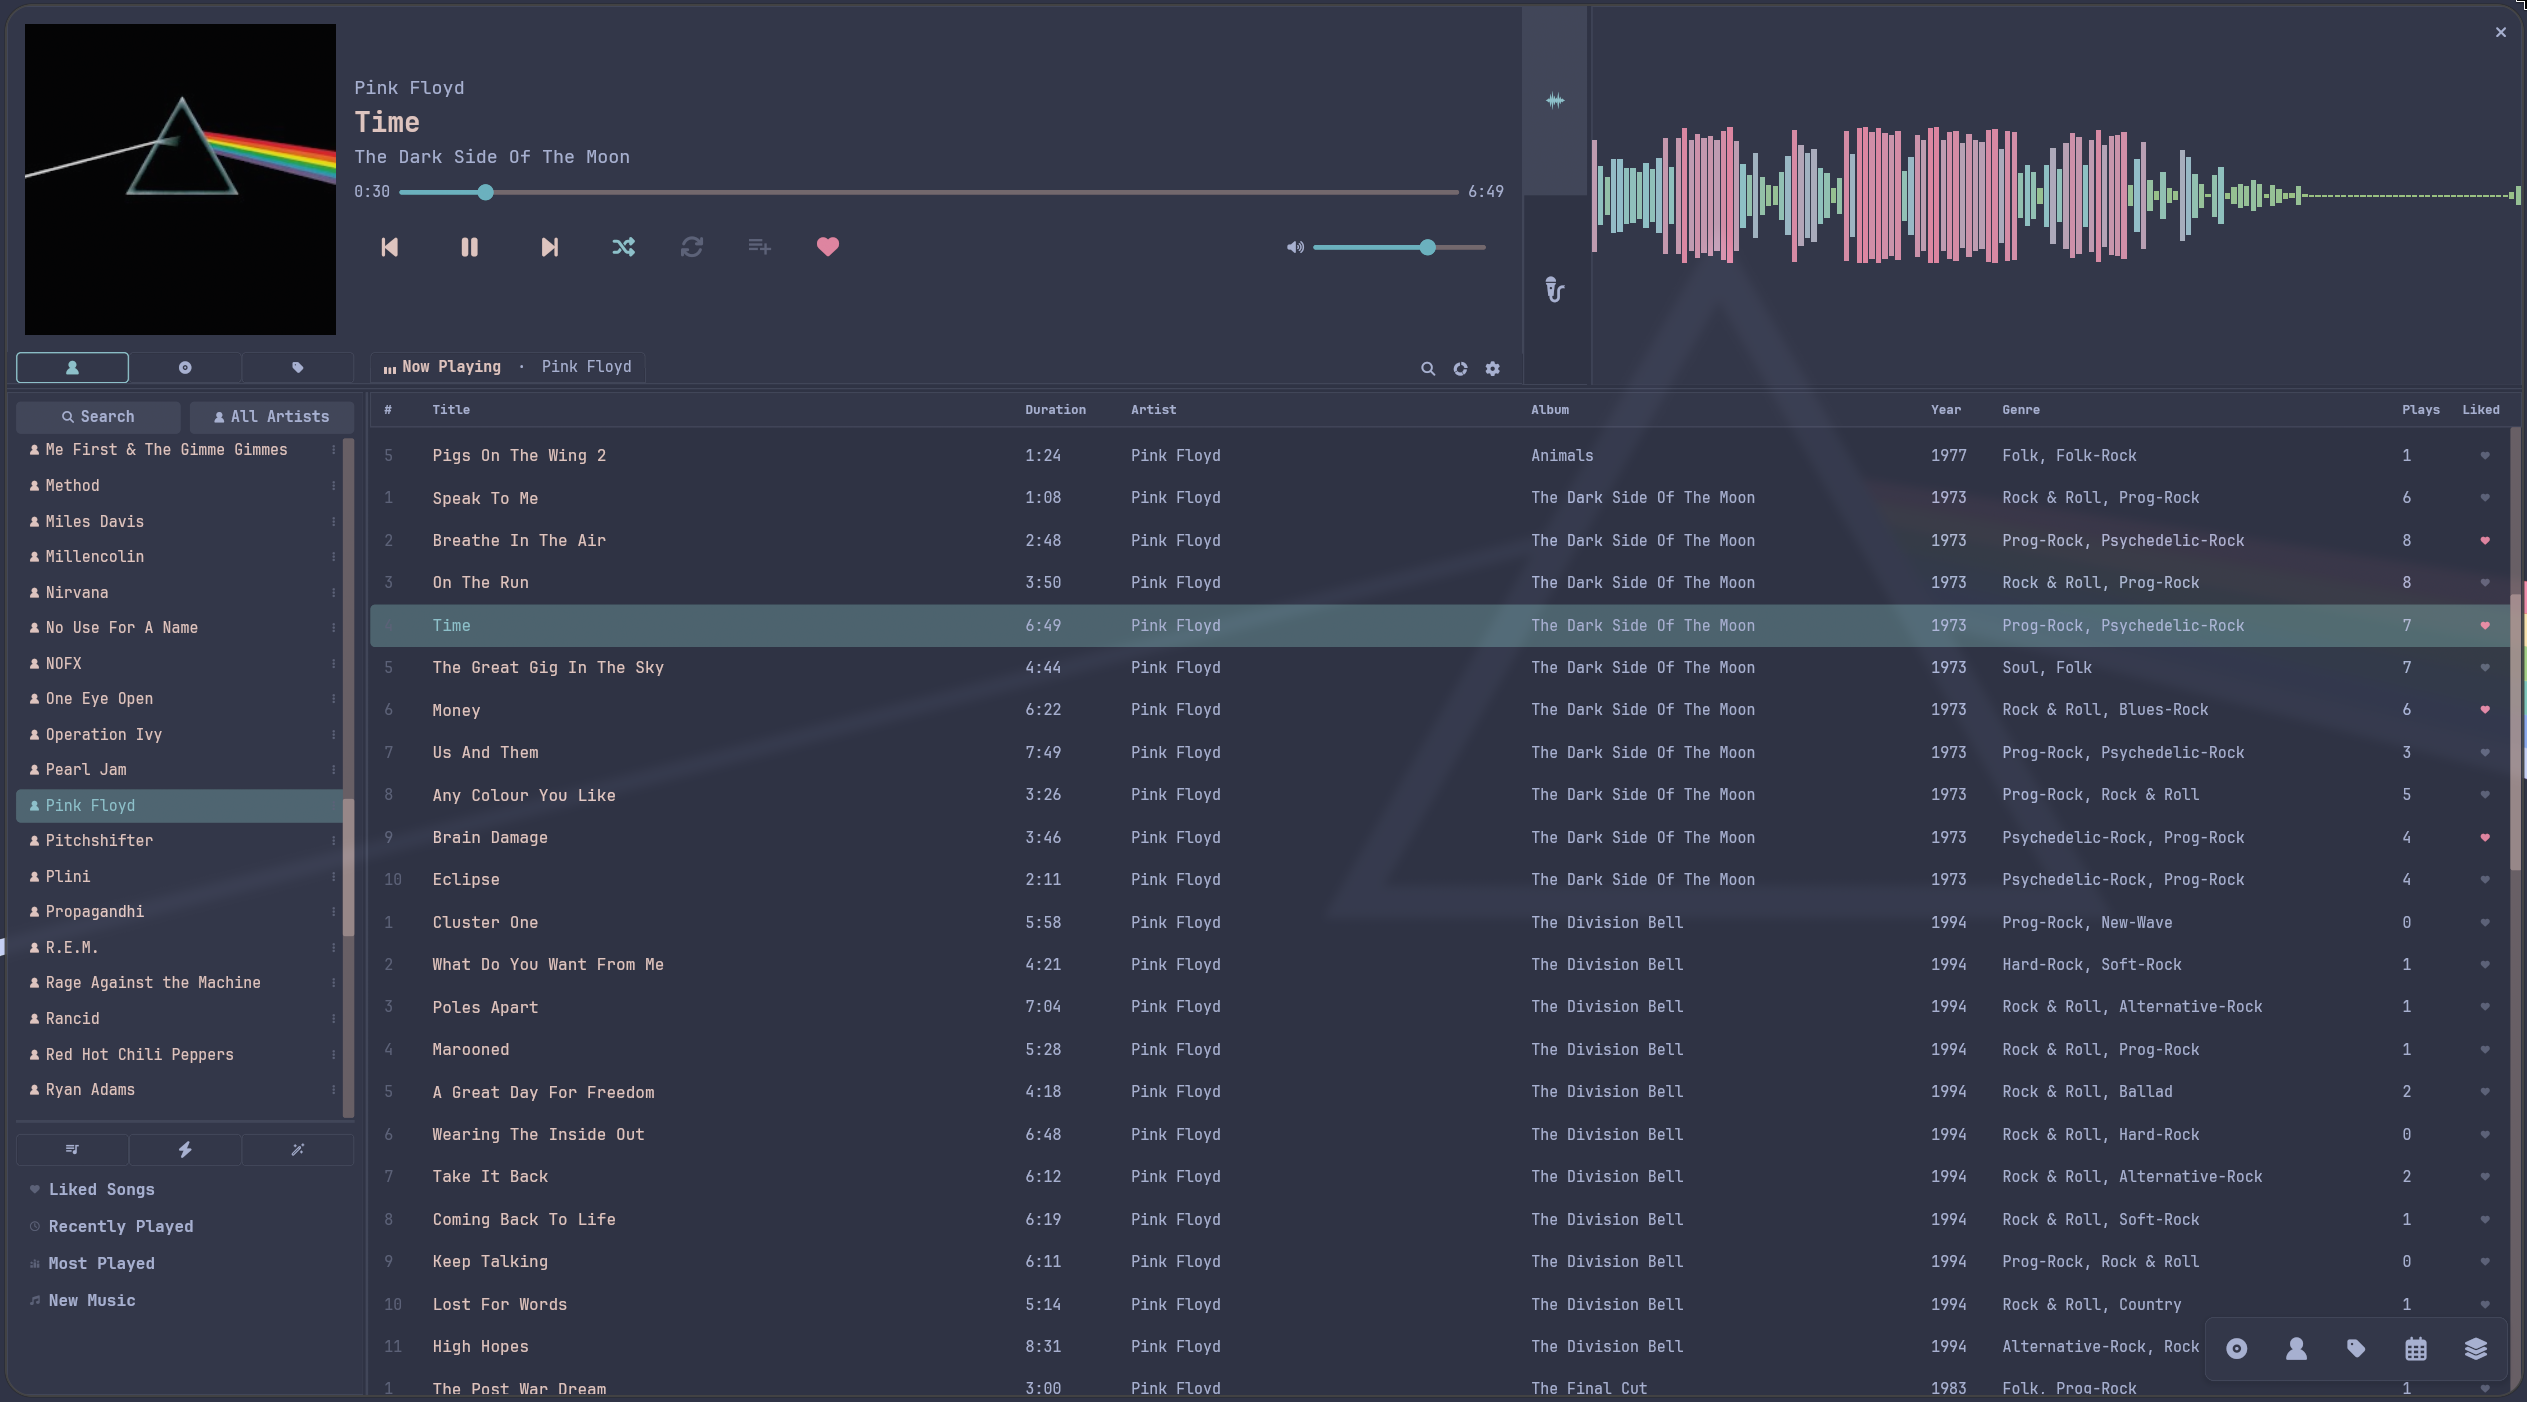The height and width of the screenshot is (1402, 2527).
Task: Open the options menu for NOFX
Action: (334, 664)
